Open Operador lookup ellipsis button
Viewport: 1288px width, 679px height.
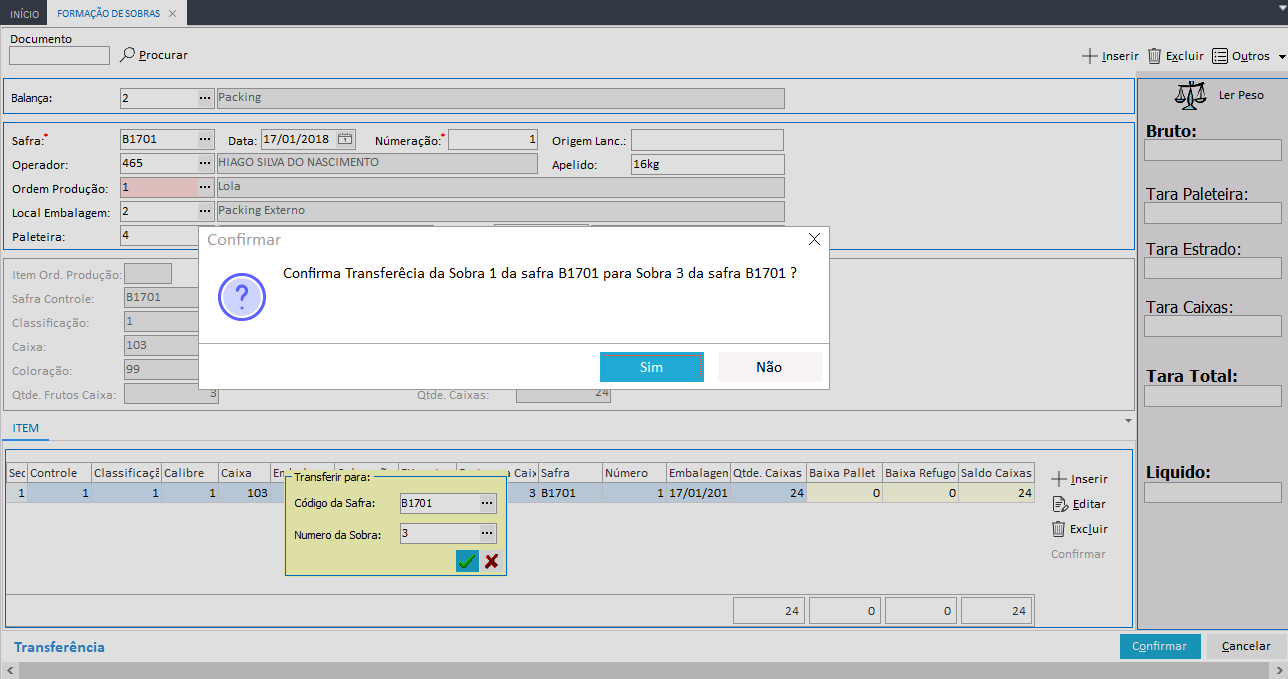point(205,163)
